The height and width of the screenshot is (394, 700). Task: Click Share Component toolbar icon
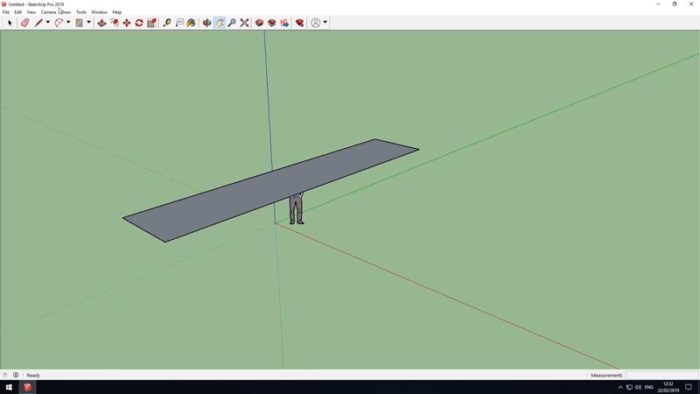pyautogui.click(x=284, y=23)
